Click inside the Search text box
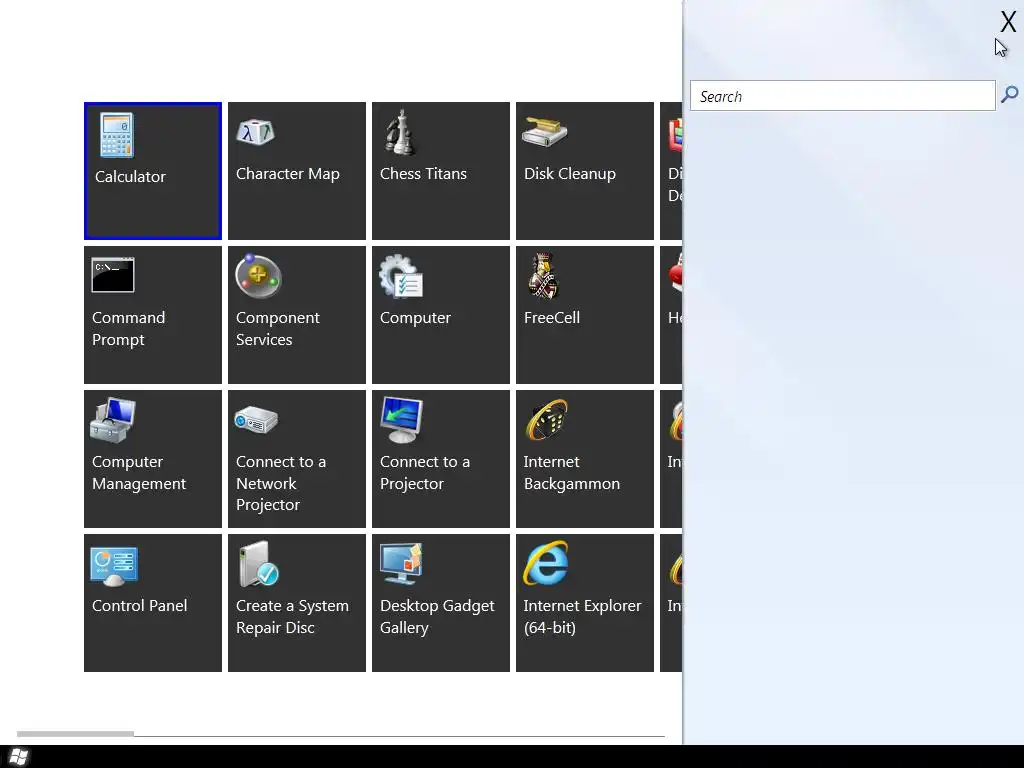 click(x=842, y=96)
